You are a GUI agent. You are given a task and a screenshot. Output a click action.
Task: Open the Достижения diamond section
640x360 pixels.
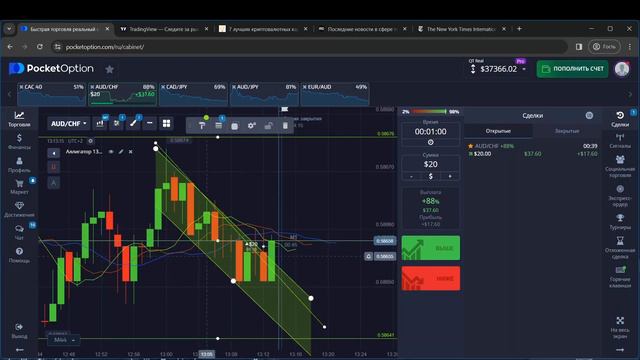pos(19,209)
